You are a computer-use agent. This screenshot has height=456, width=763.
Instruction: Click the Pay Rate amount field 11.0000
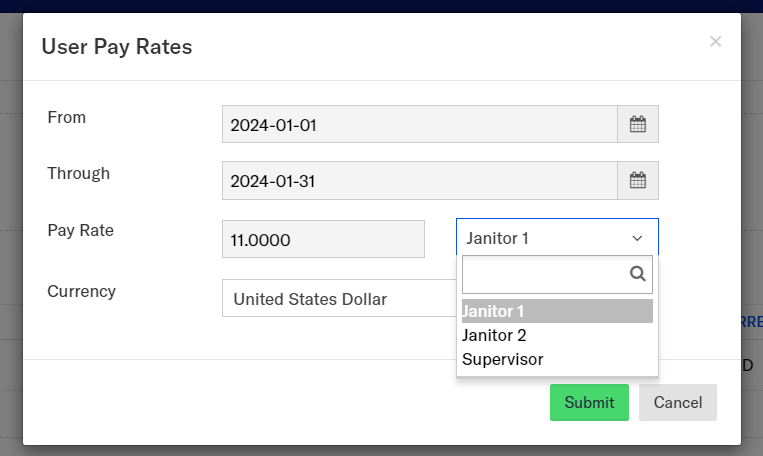coord(323,240)
